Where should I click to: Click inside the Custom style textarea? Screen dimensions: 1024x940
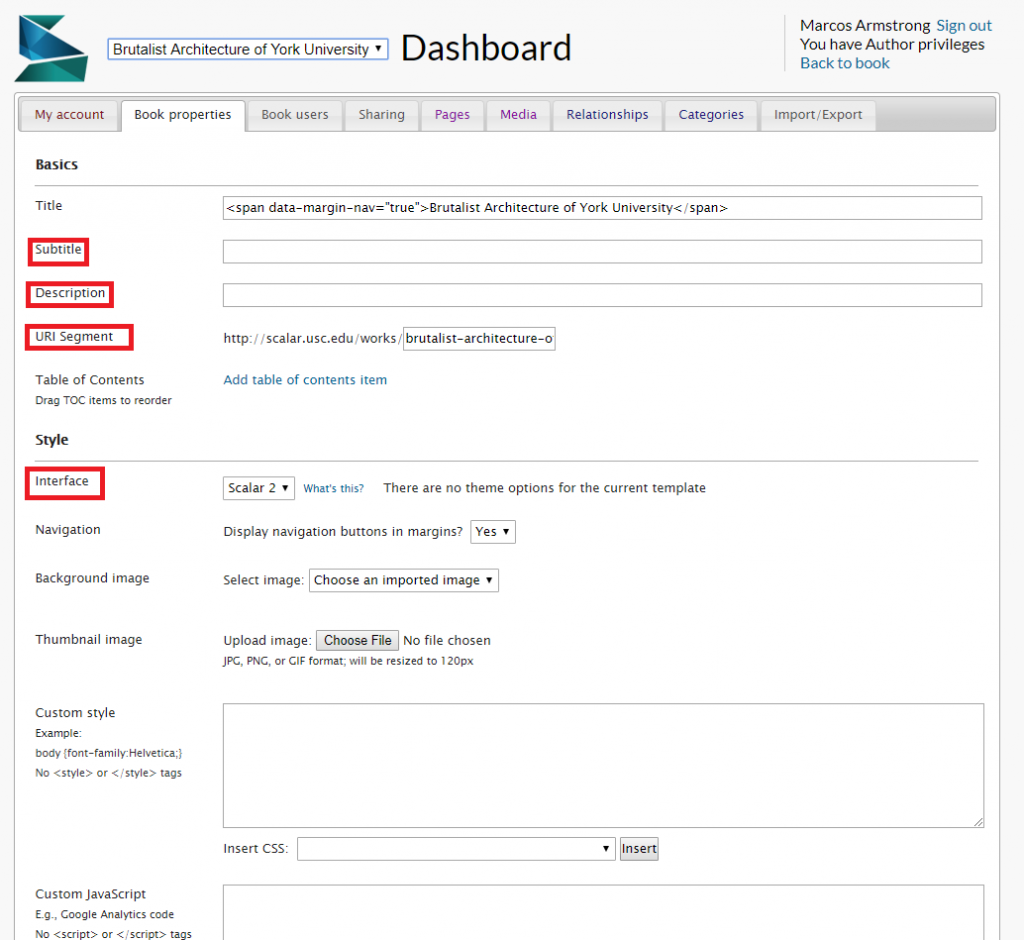[x=603, y=766]
